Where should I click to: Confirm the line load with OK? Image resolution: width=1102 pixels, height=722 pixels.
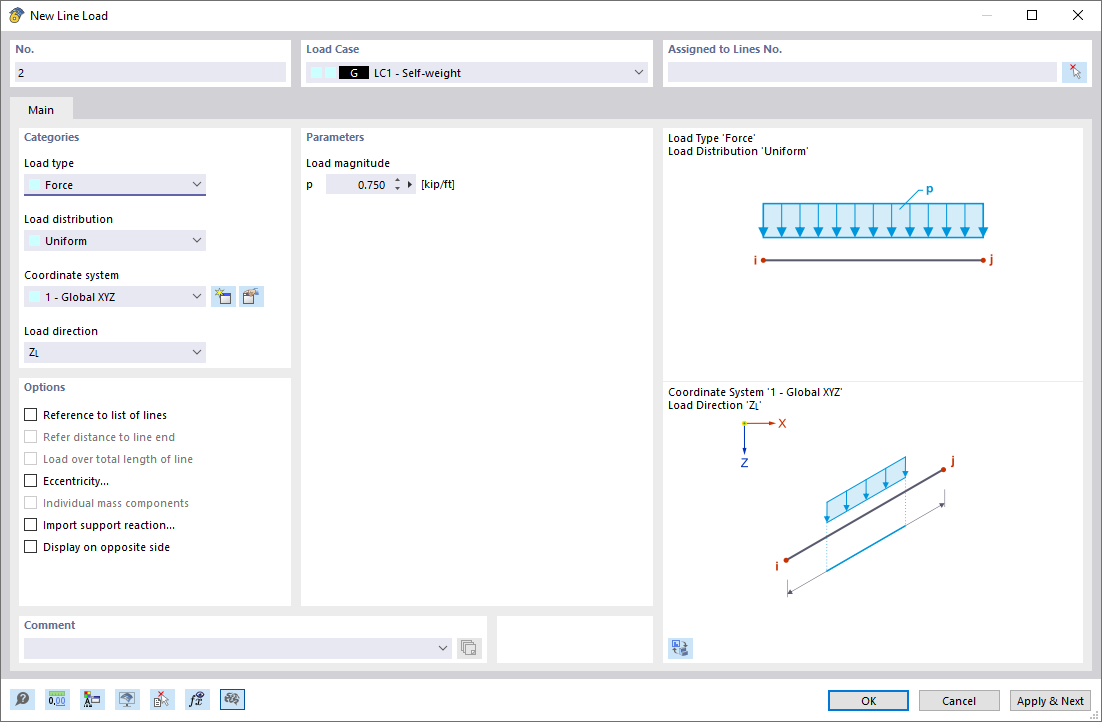click(x=867, y=700)
